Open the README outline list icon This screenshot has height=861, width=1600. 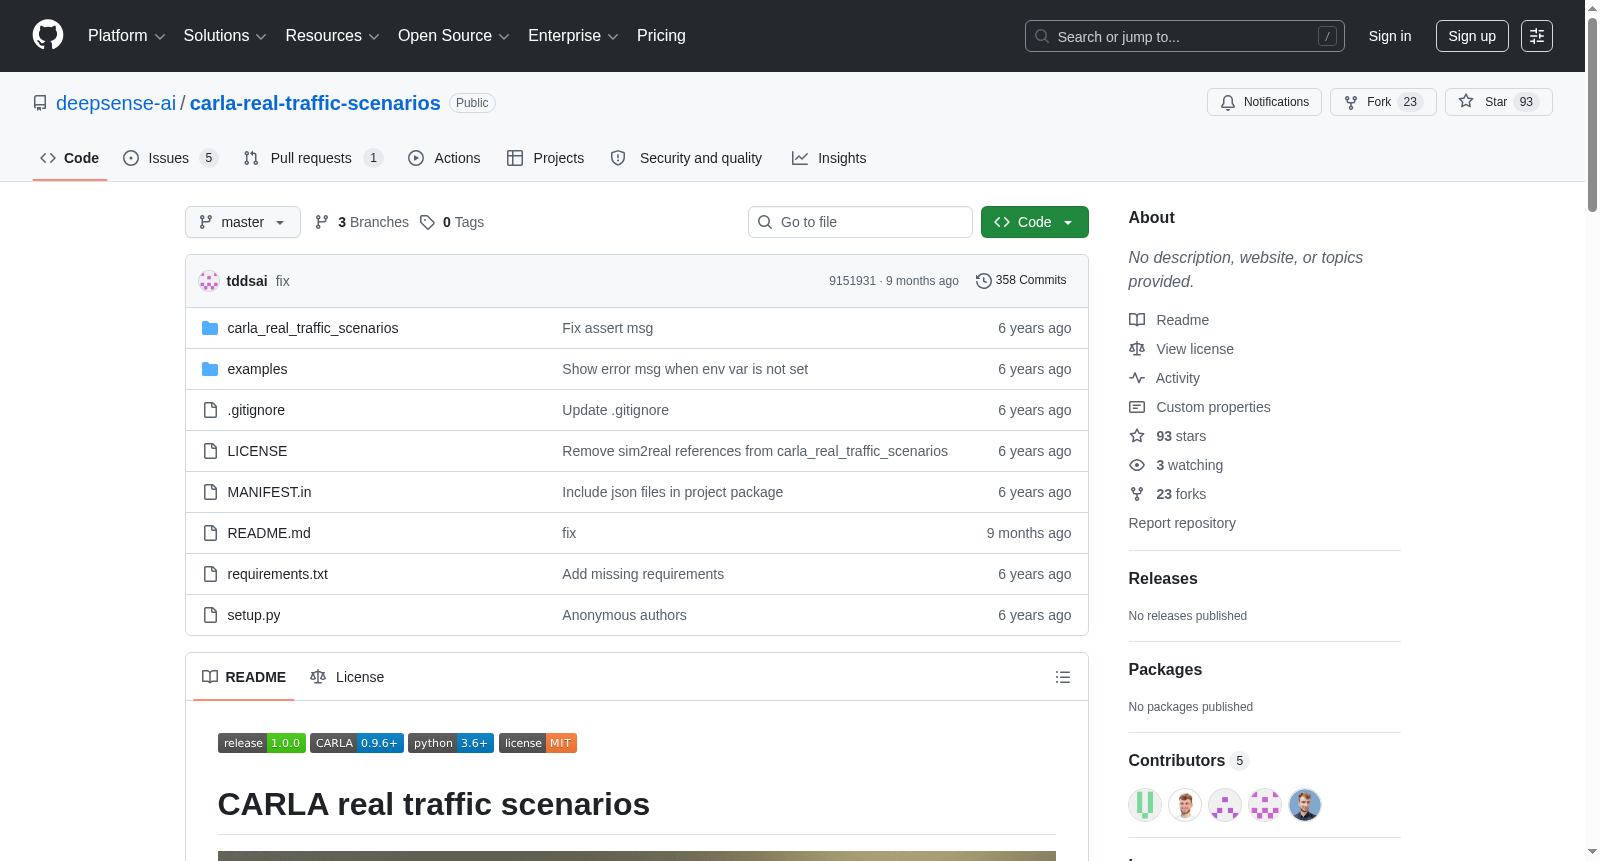coord(1063,677)
